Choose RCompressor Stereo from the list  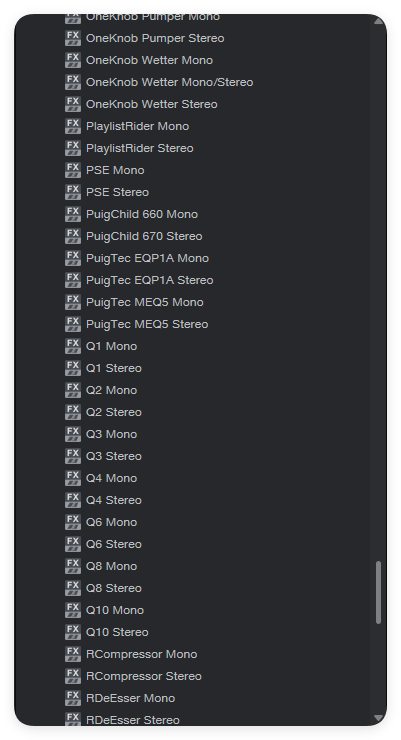pyautogui.click(x=143, y=676)
